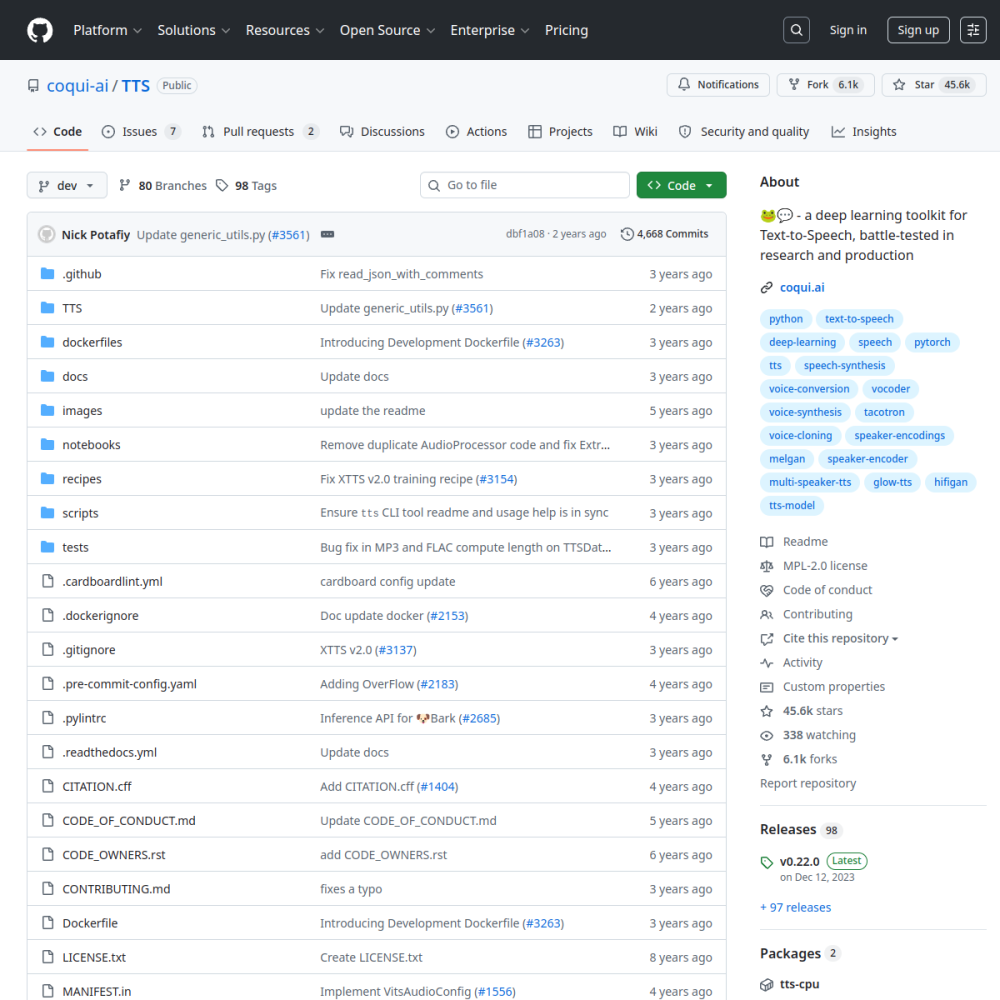Click the file icon for CITATION.cff

pyautogui.click(x=48, y=786)
